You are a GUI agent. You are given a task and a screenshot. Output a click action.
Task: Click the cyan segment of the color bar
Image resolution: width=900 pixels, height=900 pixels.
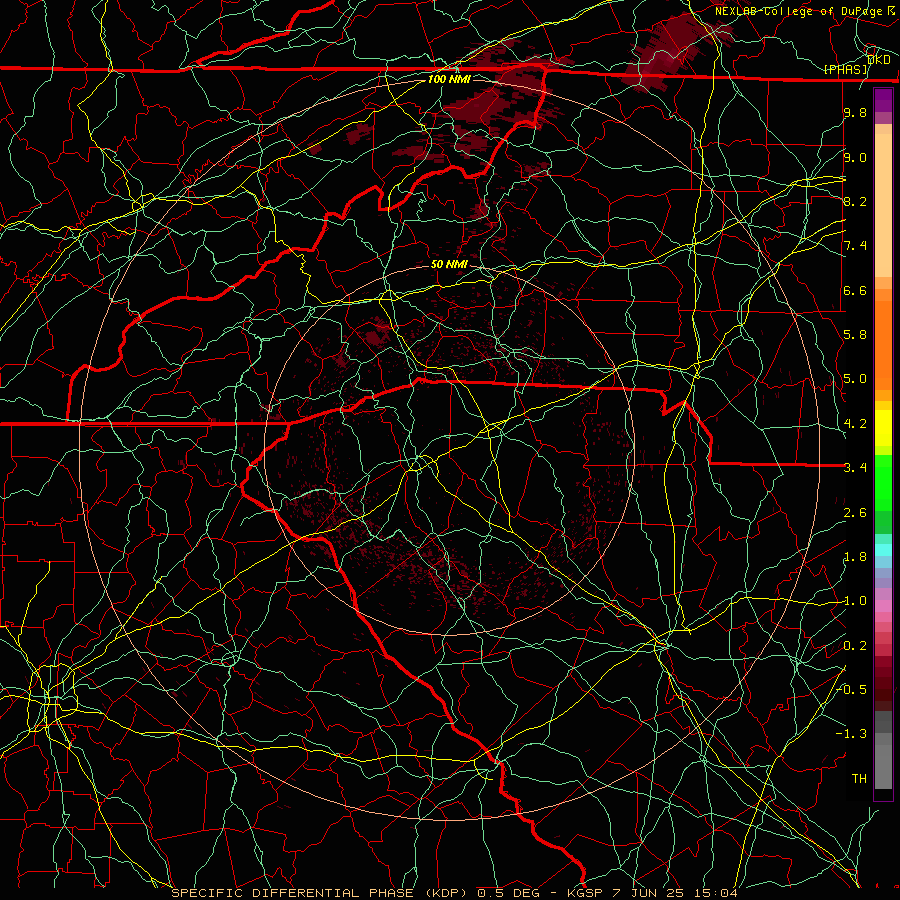point(883,550)
